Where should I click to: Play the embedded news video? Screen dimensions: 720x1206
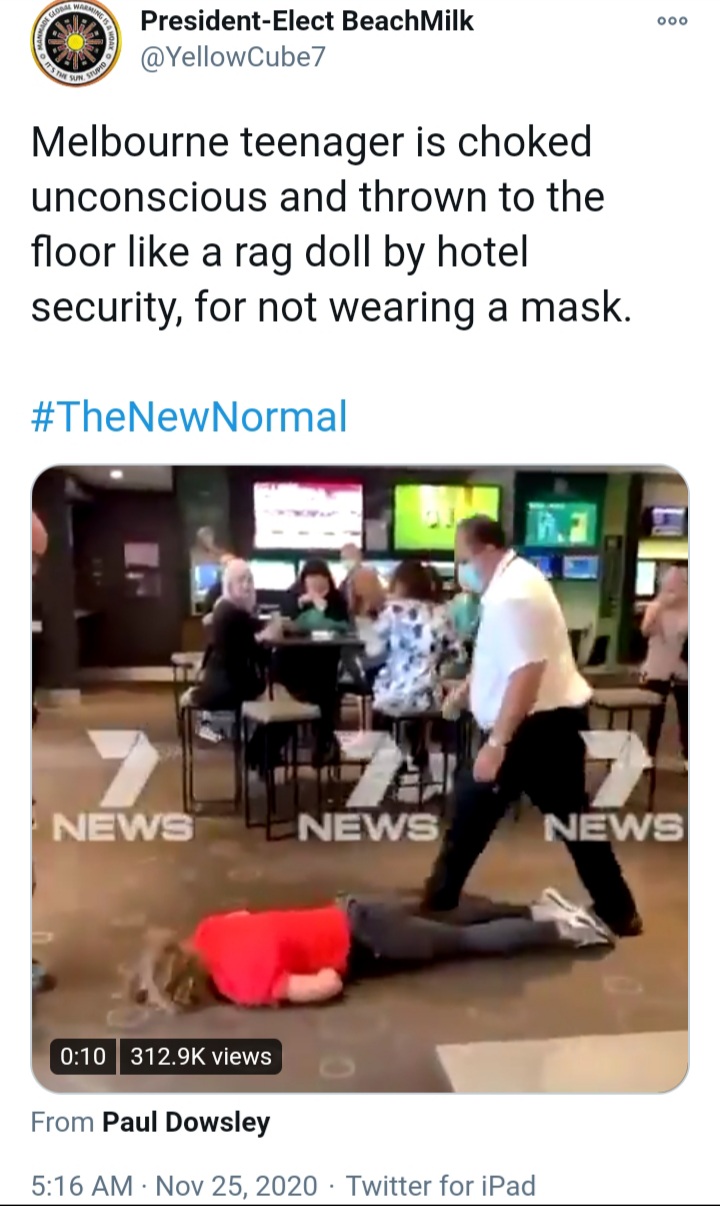pyautogui.click(x=360, y=780)
